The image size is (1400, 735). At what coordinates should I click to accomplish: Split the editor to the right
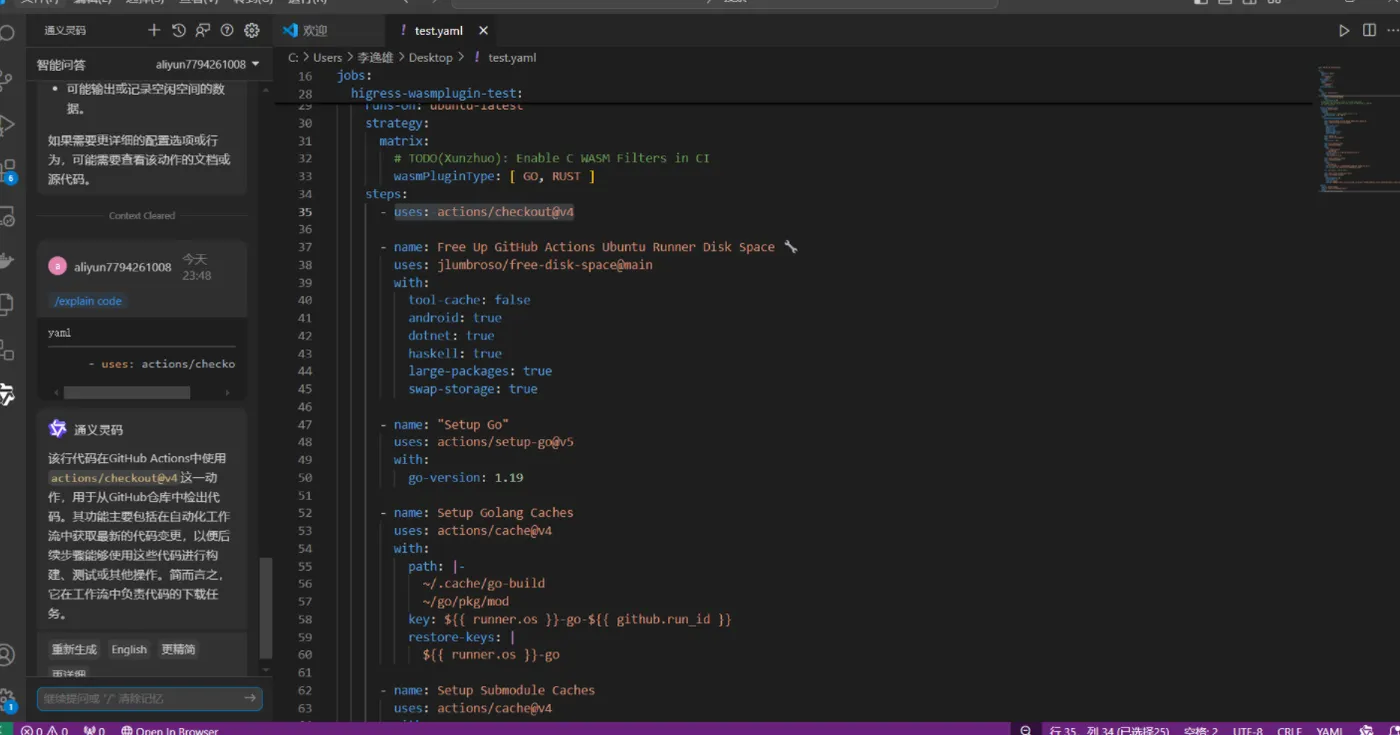tap(1369, 31)
